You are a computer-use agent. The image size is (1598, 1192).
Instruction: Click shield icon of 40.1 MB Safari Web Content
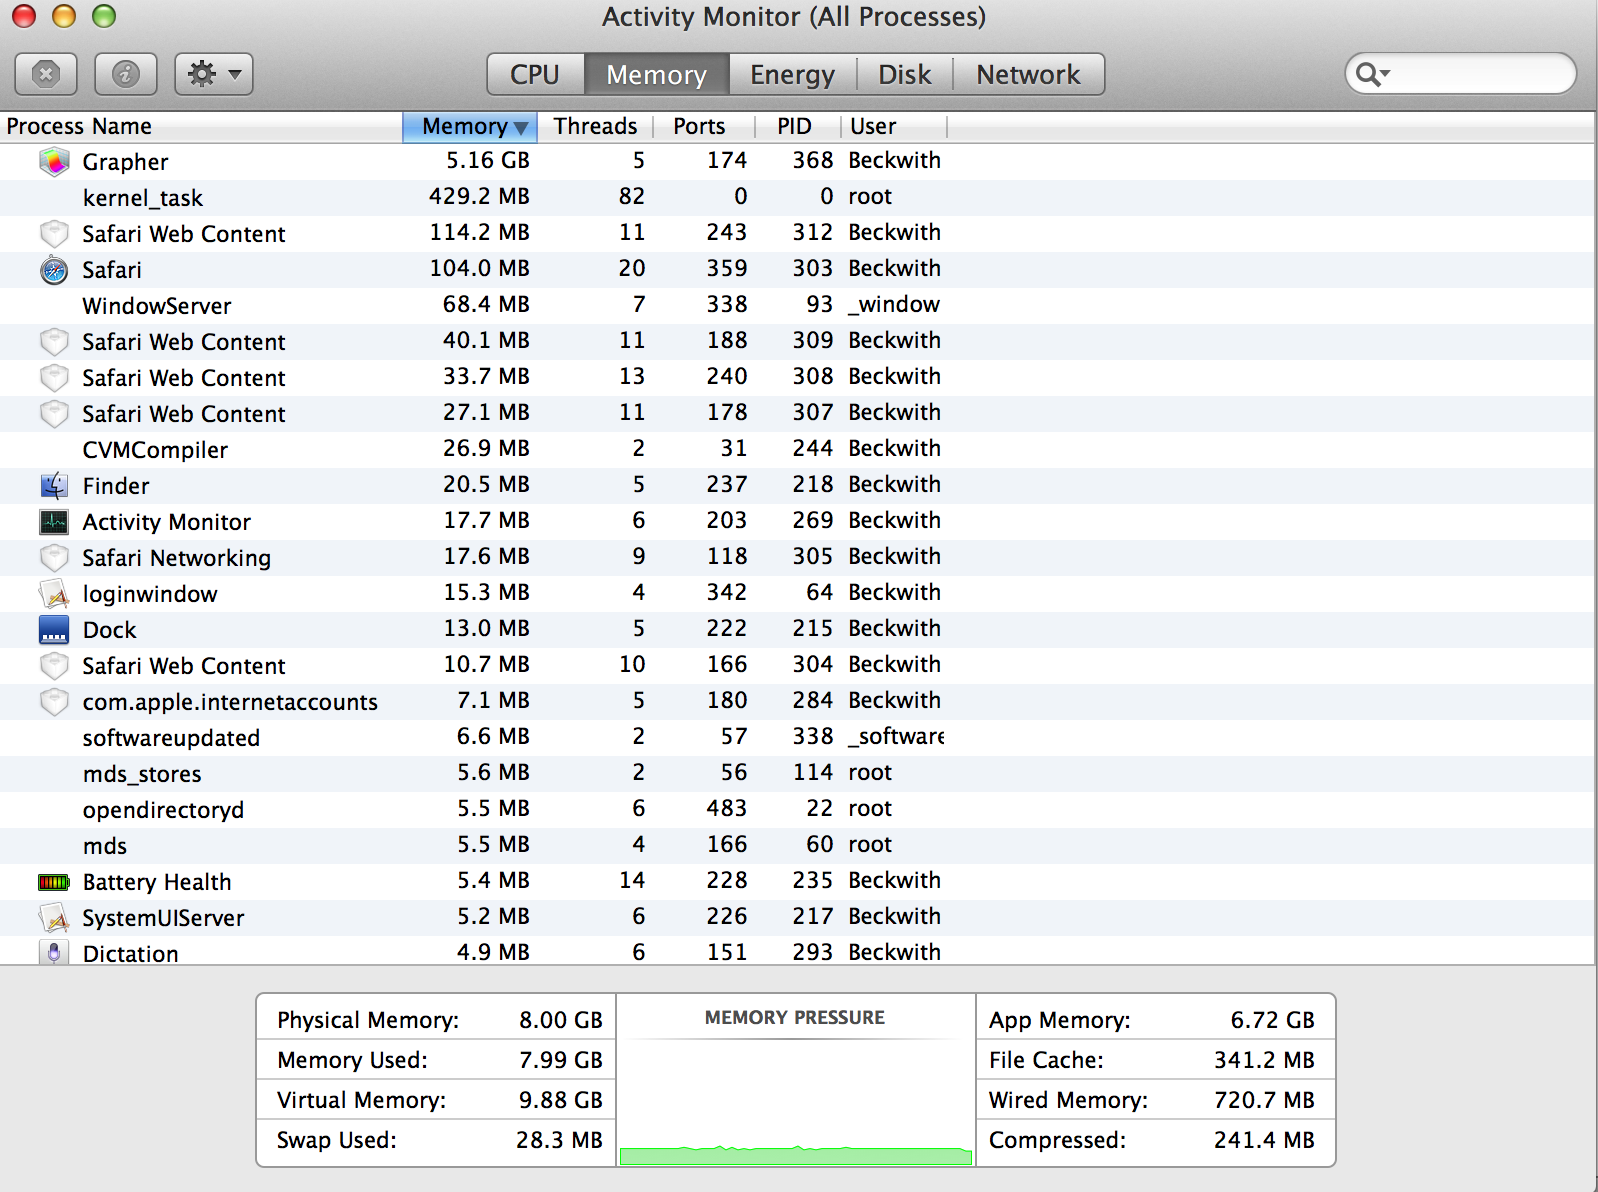(54, 342)
